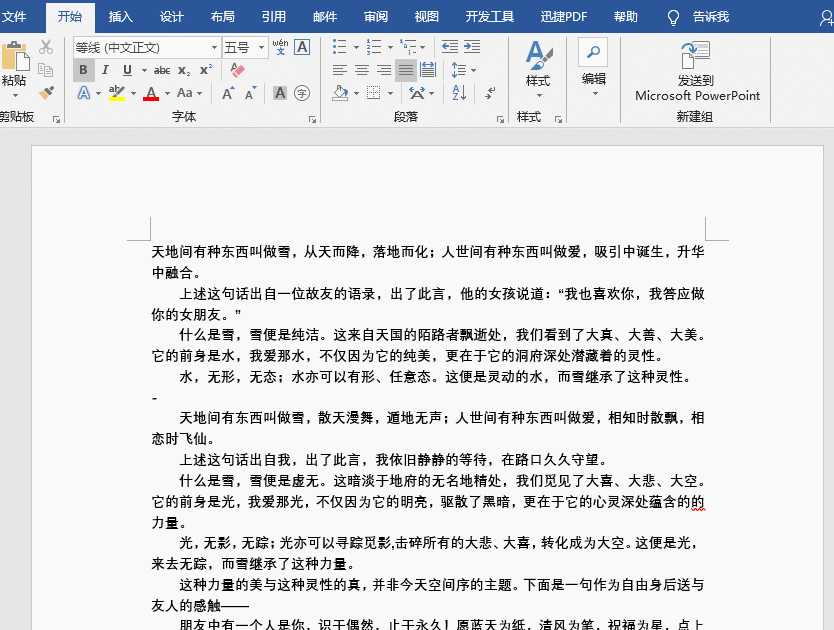Click the red font color swatch
834x630 pixels.
point(150,97)
